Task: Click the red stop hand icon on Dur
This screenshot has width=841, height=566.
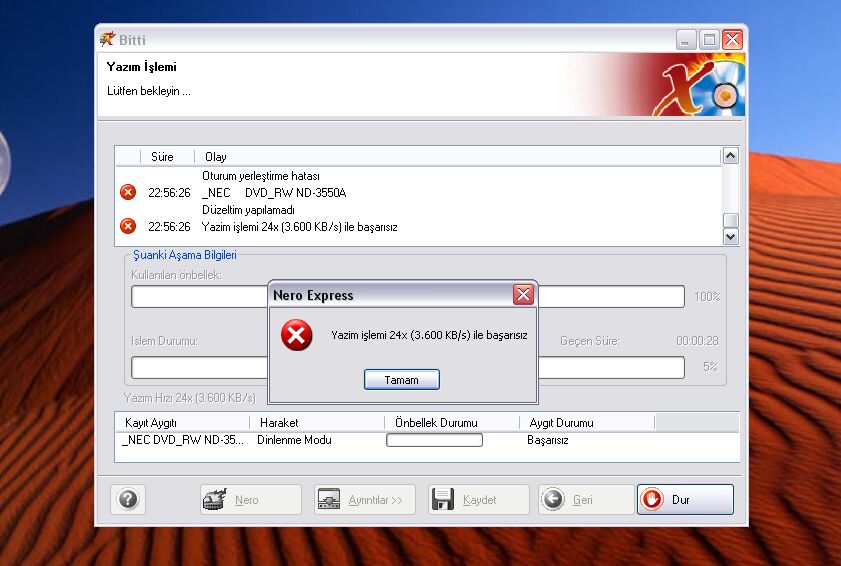Action: click(652, 499)
